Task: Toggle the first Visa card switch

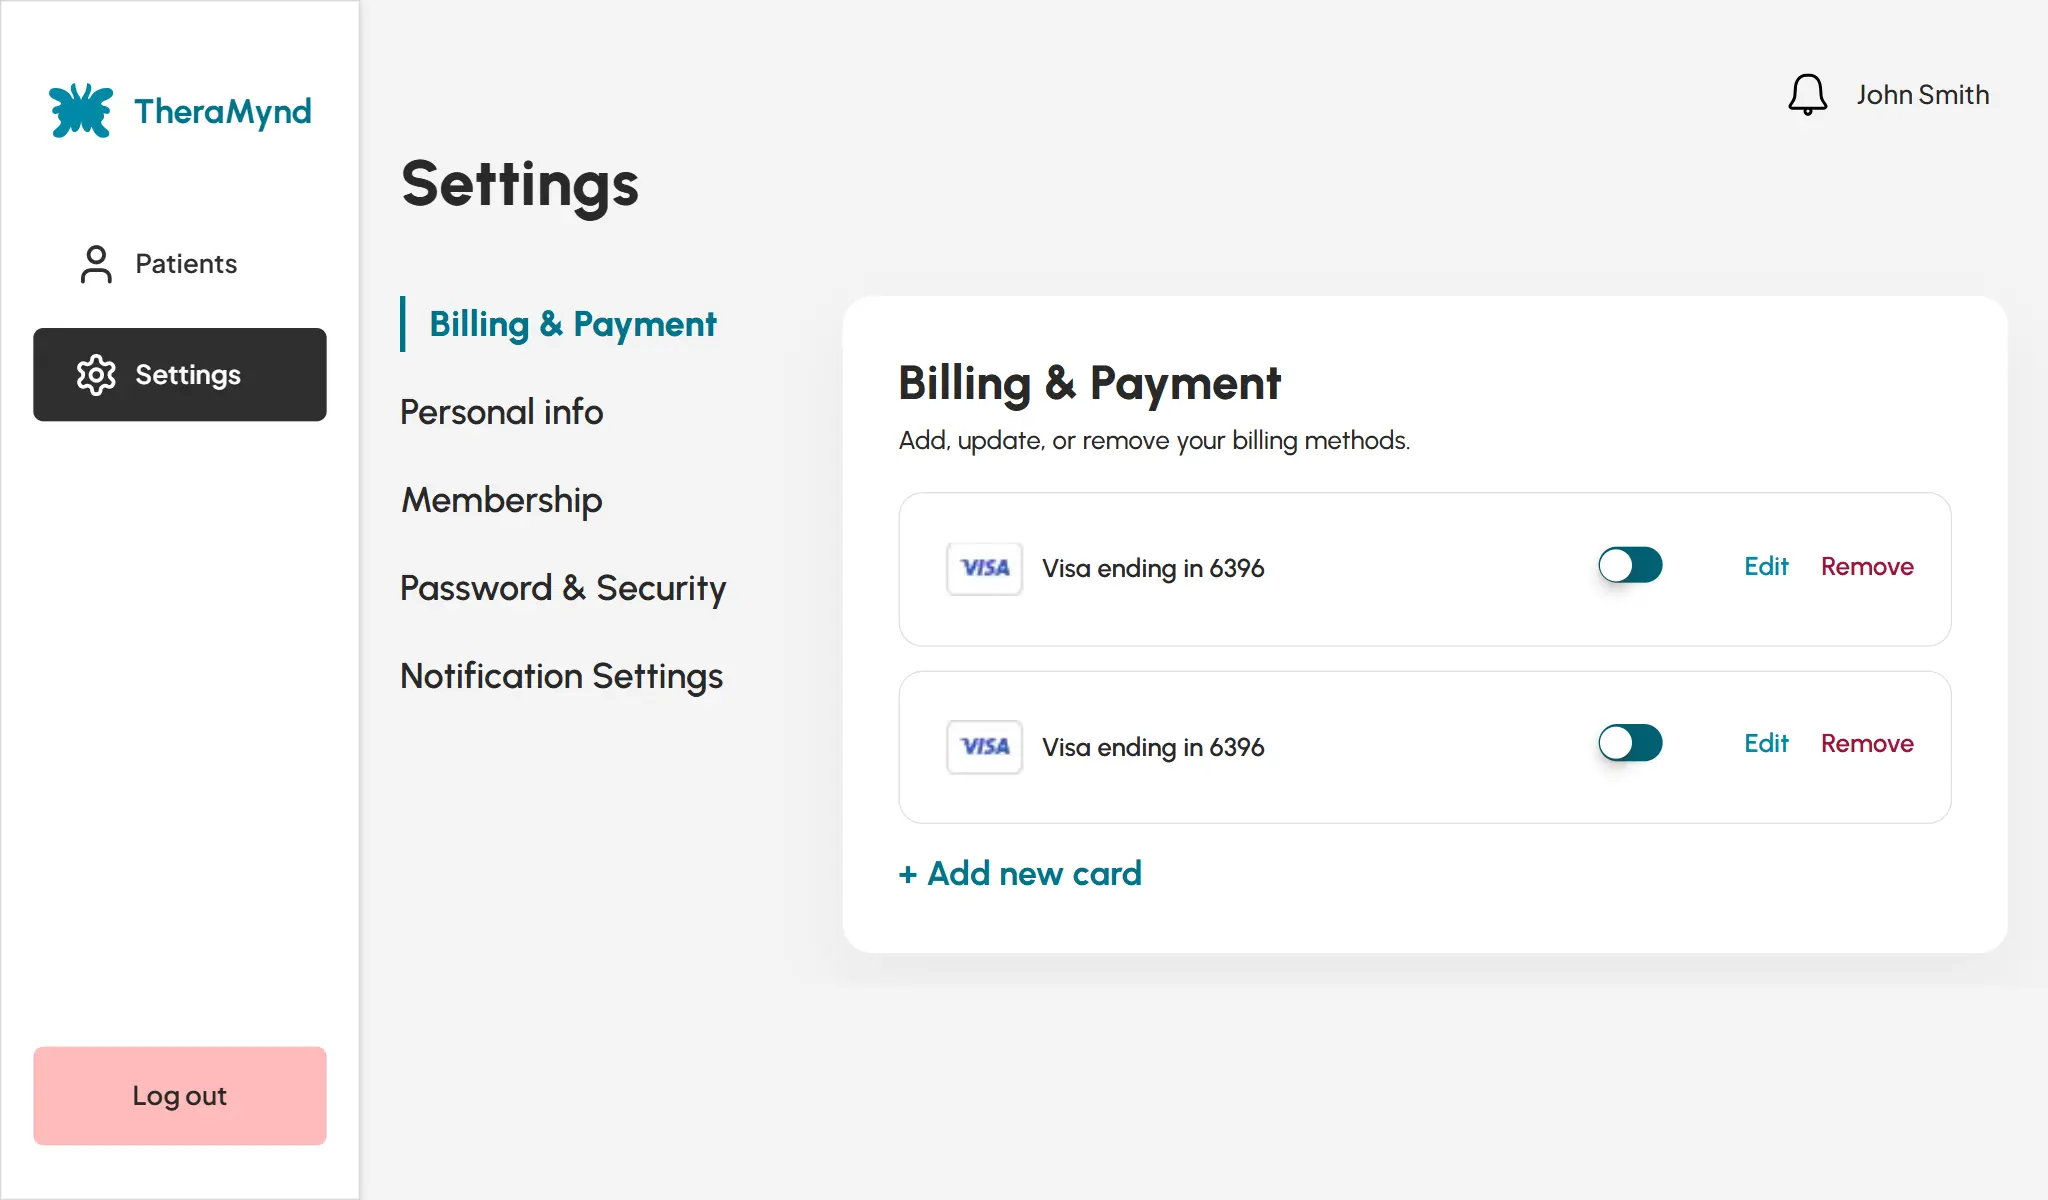Action: click(x=1630, y=566)
